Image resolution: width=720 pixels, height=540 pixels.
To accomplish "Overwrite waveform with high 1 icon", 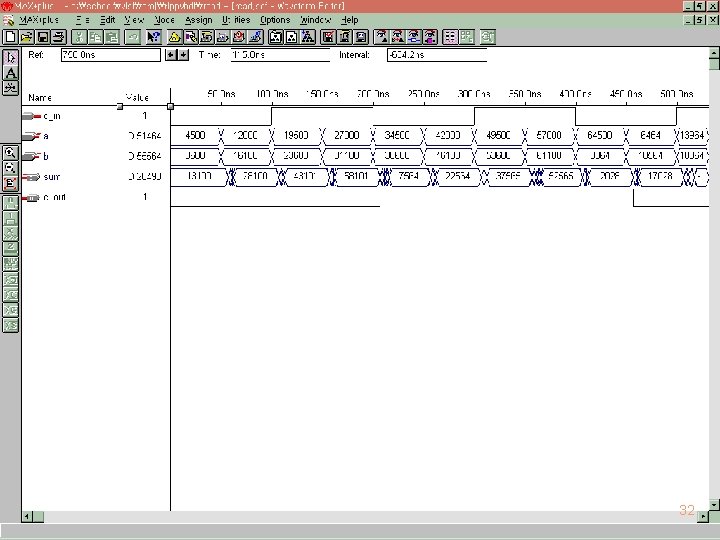I will tap(10, 218).
